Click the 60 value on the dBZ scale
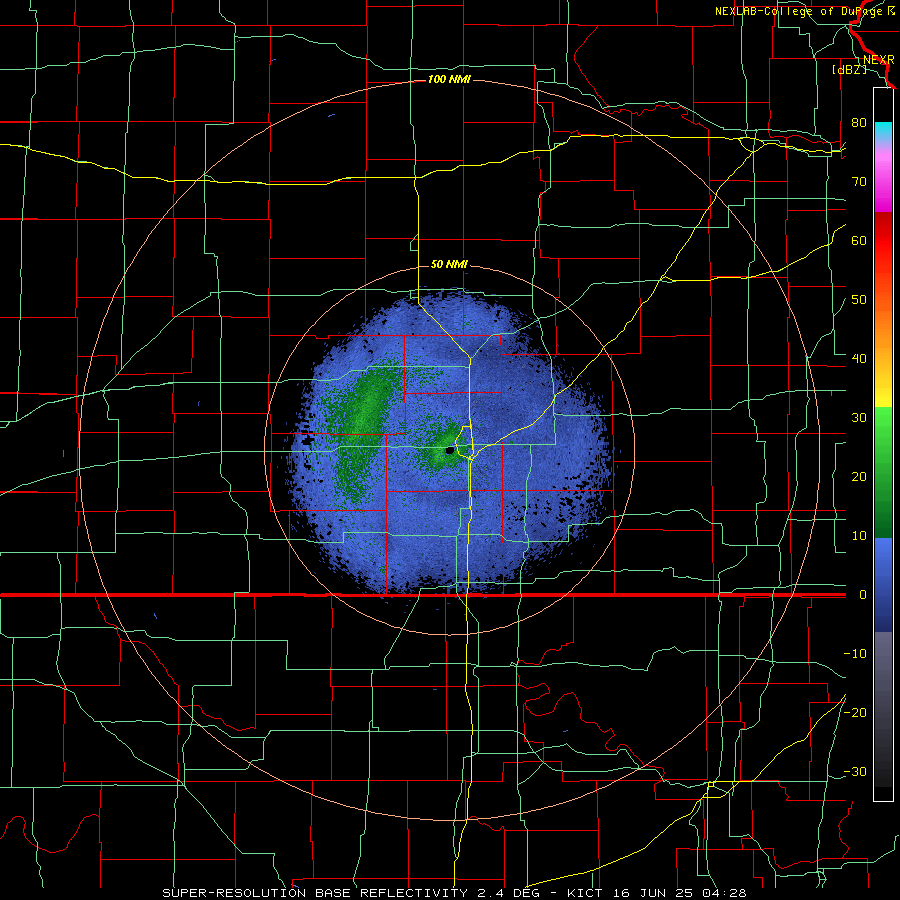 coord(859,240)
